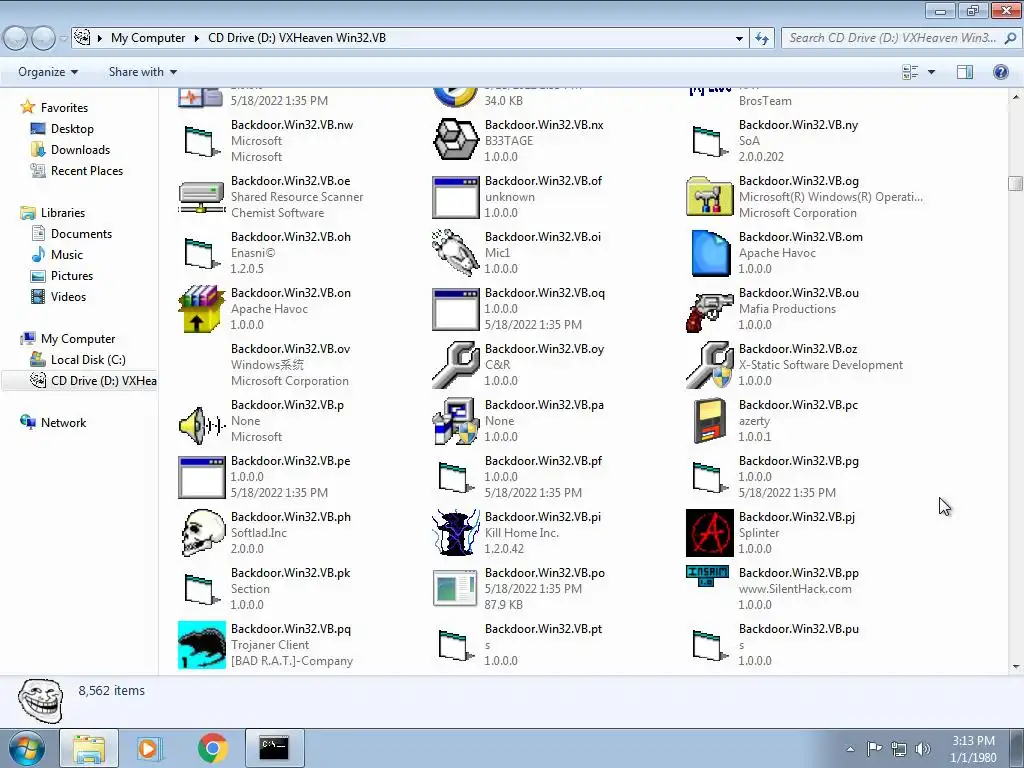Click CD Drive (D:) VXHeaven breadcrumb segment
The image size is (1024, 768).
(297, 38)
